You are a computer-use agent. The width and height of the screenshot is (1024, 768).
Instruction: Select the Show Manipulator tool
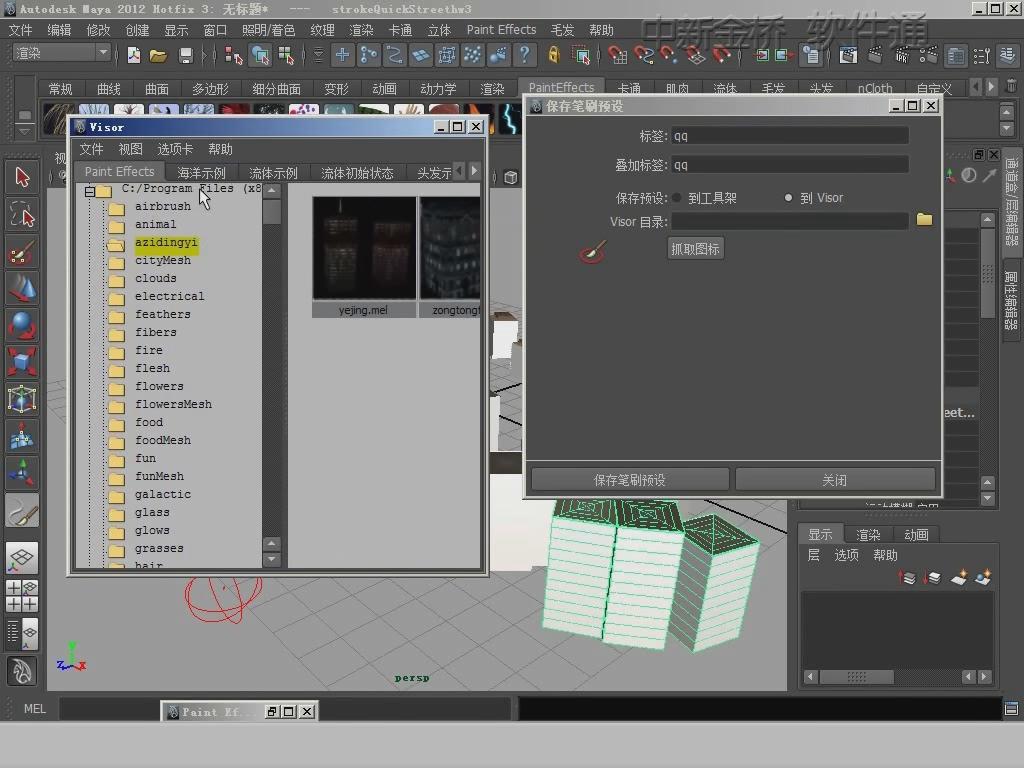coord(22,472)
